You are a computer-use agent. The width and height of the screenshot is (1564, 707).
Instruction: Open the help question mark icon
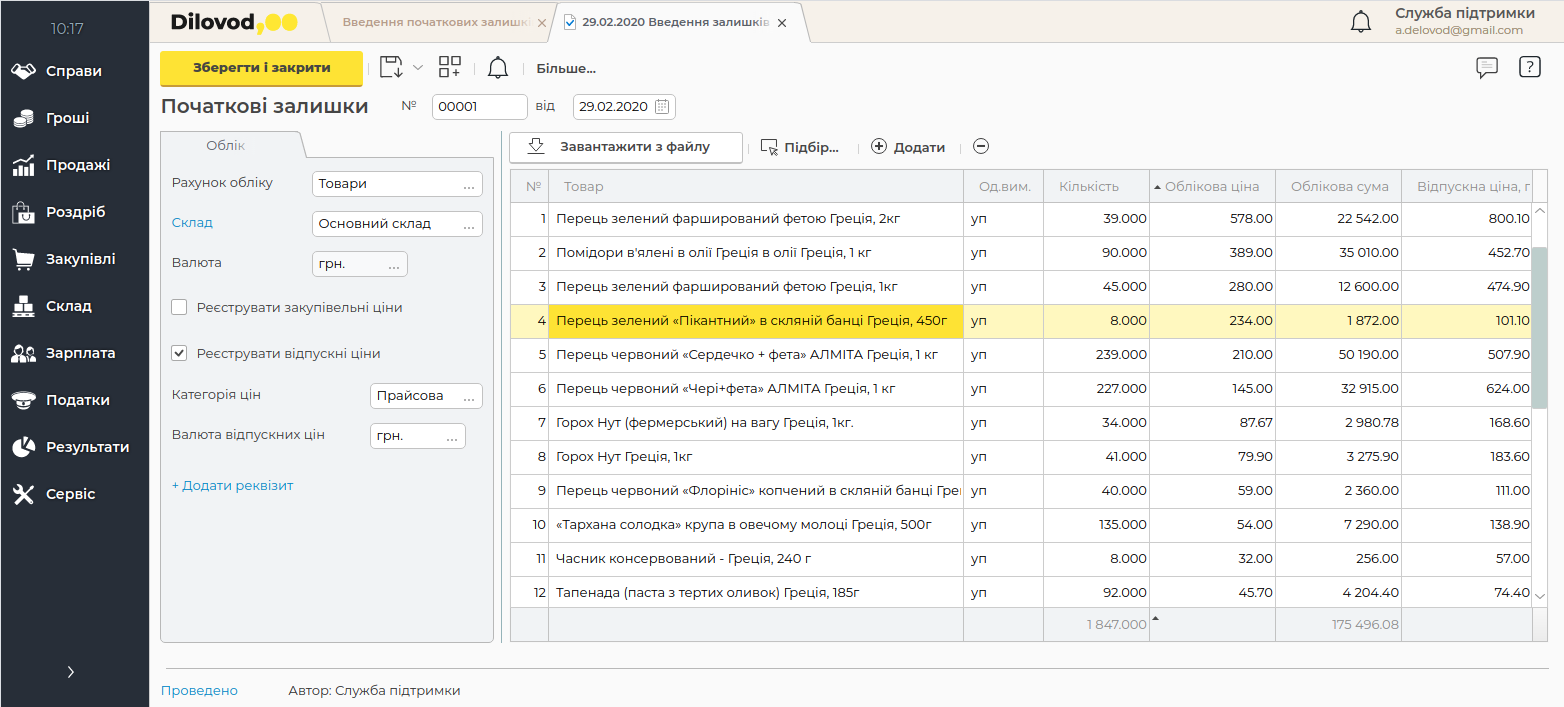click(1529, 68)
